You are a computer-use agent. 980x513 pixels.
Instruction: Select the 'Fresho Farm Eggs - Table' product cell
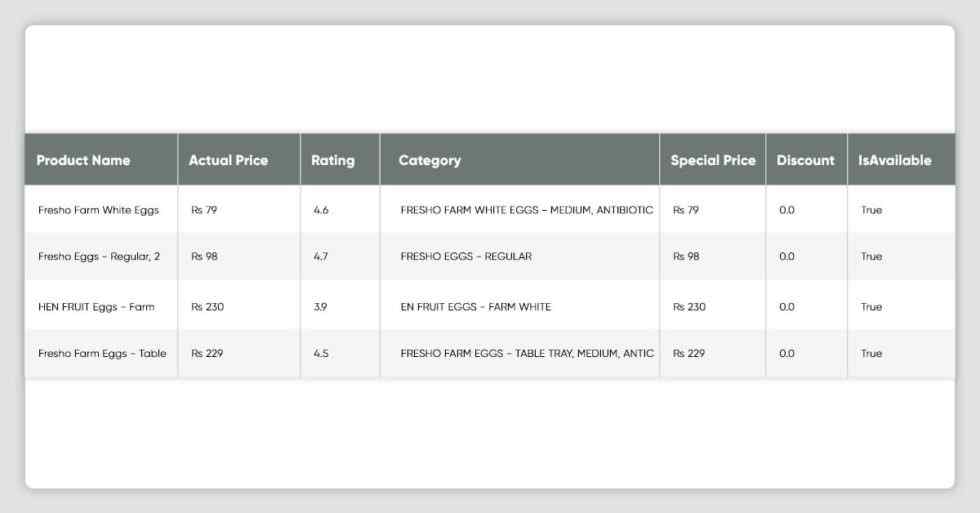pos(102,353)
